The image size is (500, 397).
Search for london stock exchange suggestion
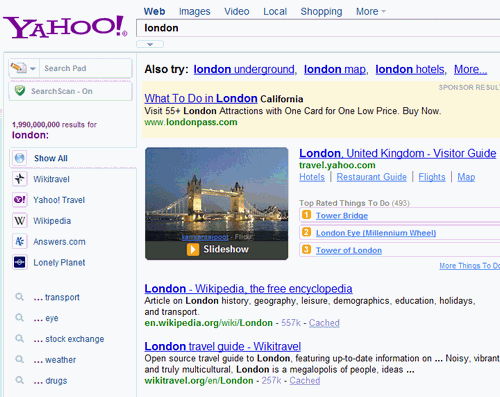69,339
